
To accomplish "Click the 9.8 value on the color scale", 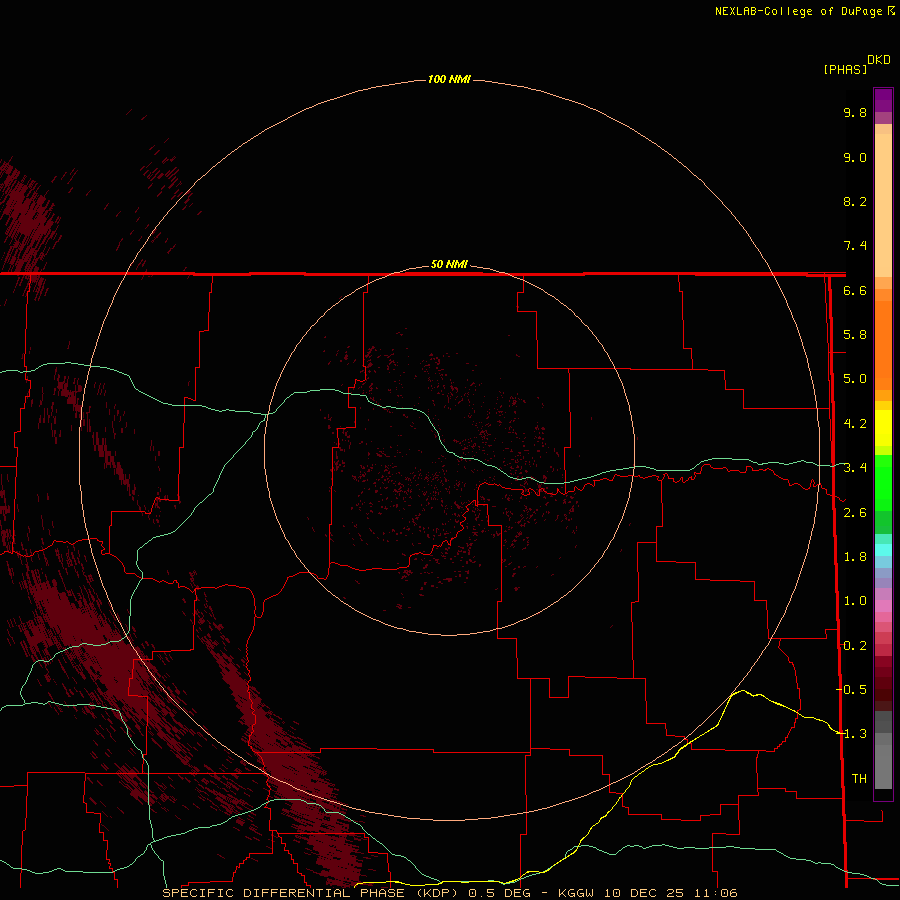I will tap(855, 112).
